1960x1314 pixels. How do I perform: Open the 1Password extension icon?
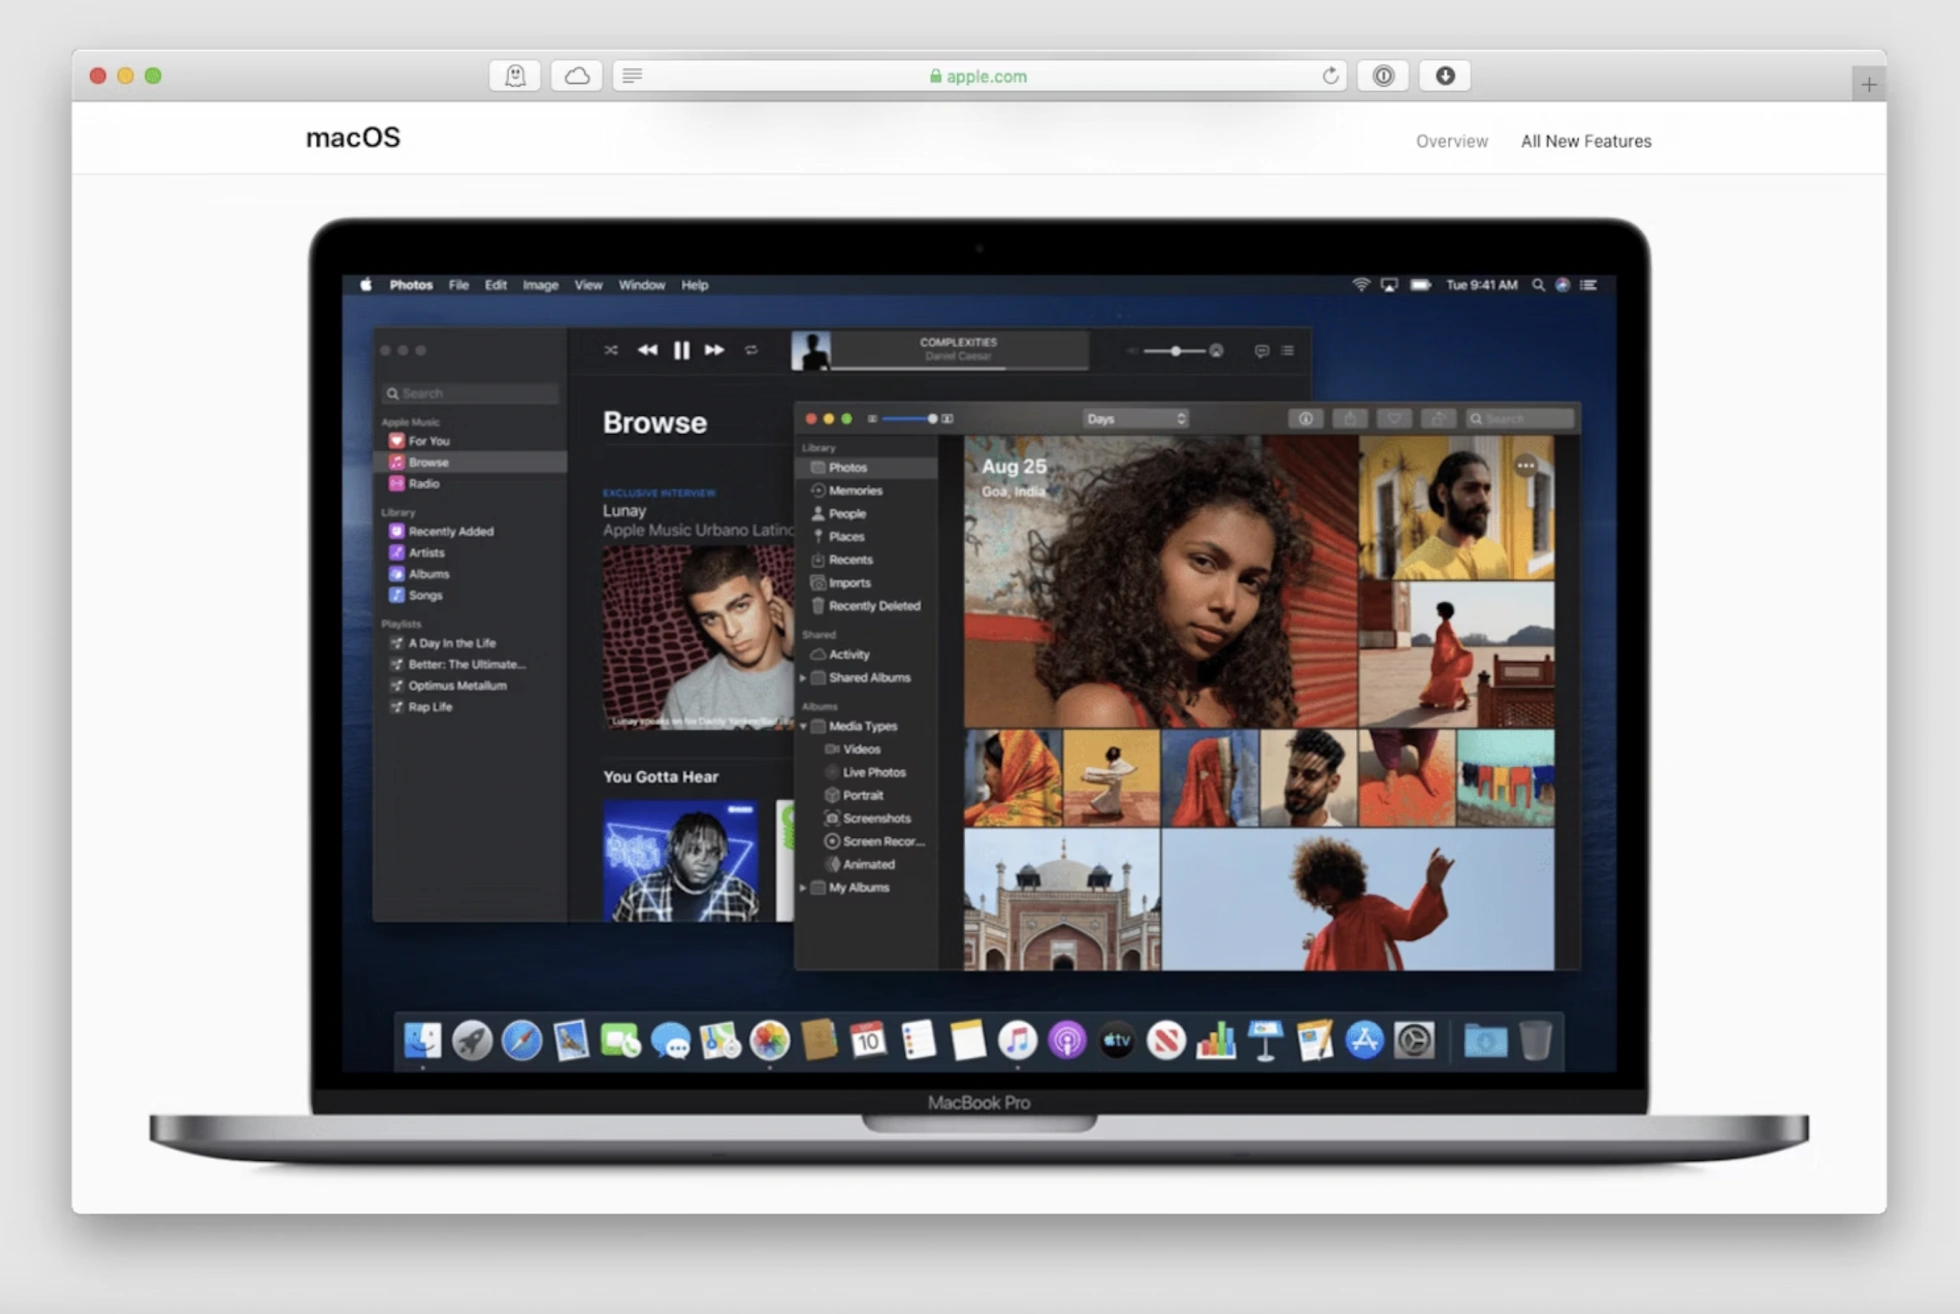(x=1383, y=76)
